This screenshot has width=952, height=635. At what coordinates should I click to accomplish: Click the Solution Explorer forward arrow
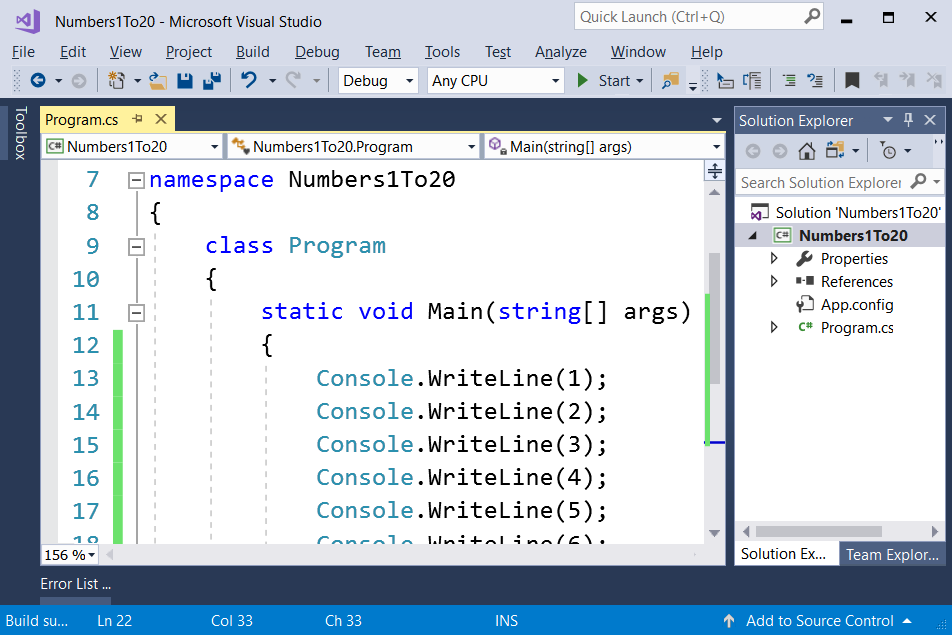[x=780, y=151]
